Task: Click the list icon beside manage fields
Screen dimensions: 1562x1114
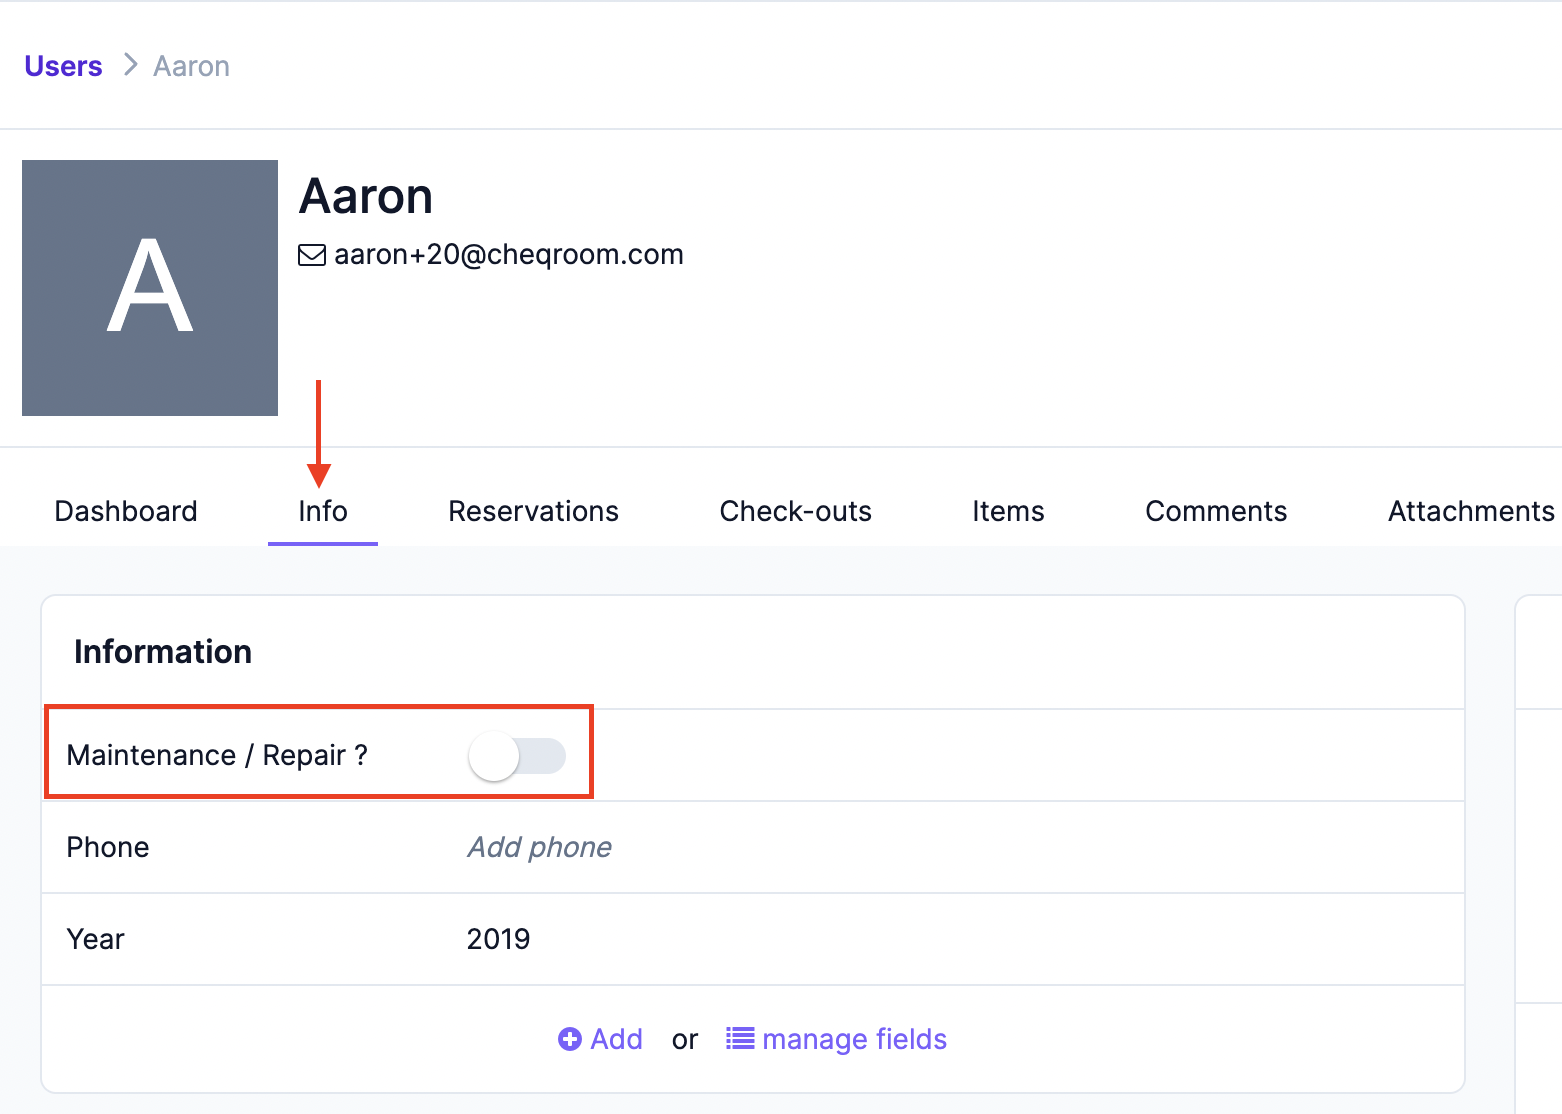Action: [x=740, y=1039]
